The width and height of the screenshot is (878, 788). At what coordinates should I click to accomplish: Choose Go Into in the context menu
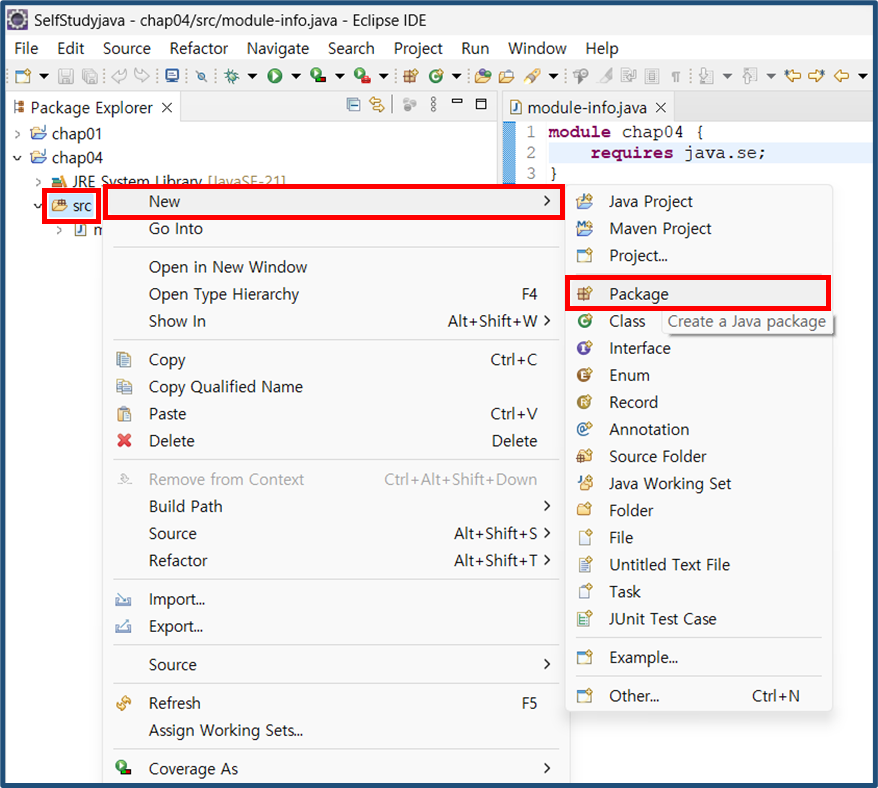[x=334, y=229]
